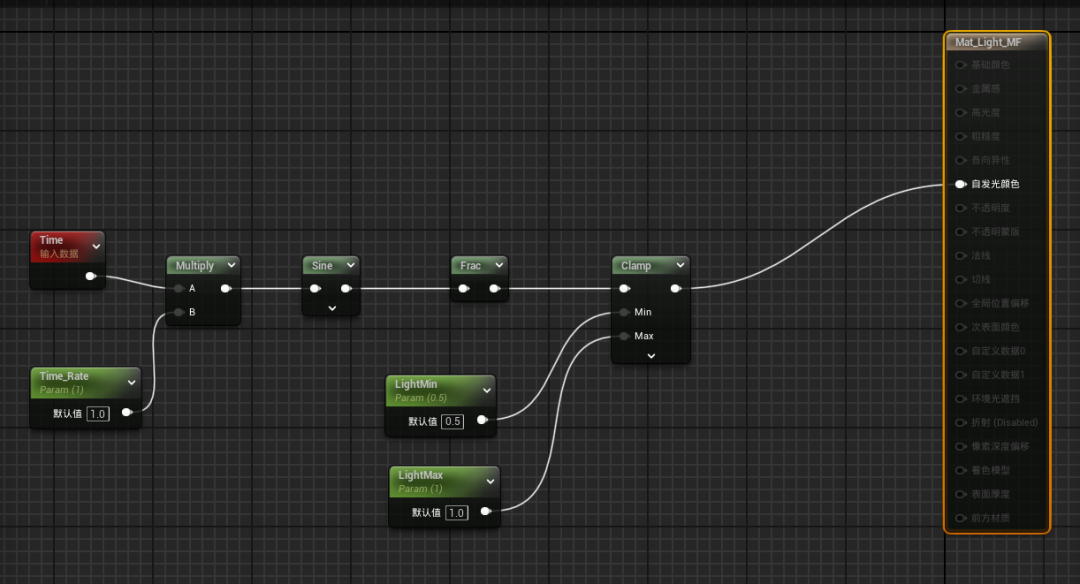Viewport: 1080px width, 584px height.
Task: Expand the Clamp node's bottom advanced arrow
Action: point(651,356)
